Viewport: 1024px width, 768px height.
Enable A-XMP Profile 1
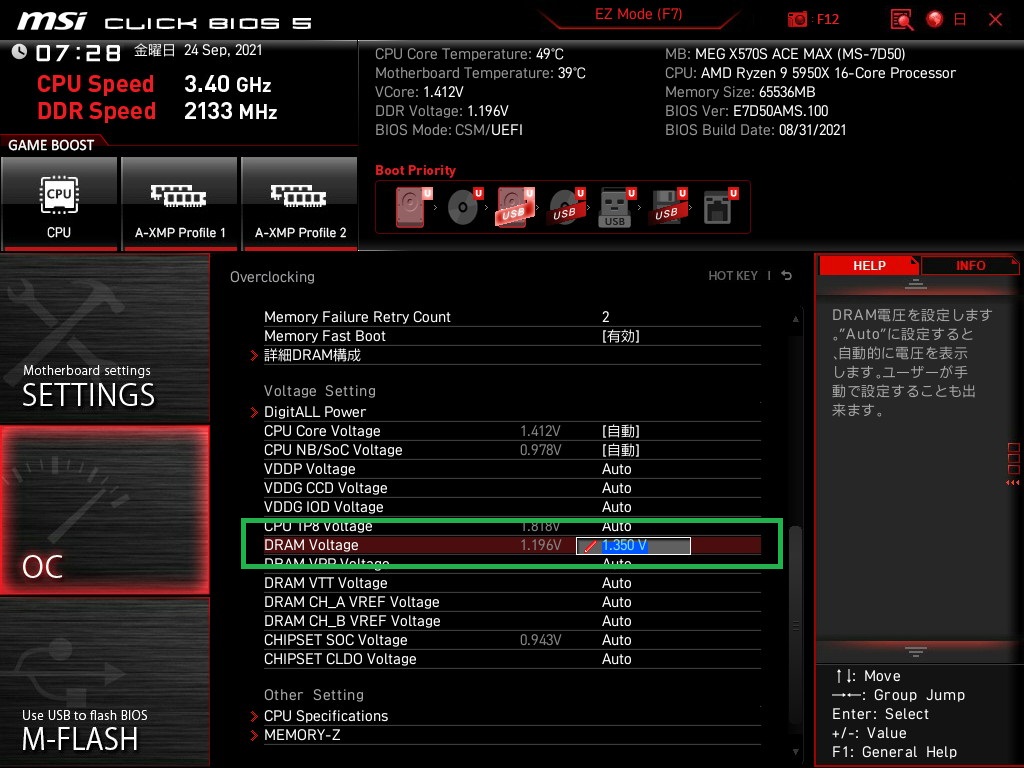[x=180, y=203]
